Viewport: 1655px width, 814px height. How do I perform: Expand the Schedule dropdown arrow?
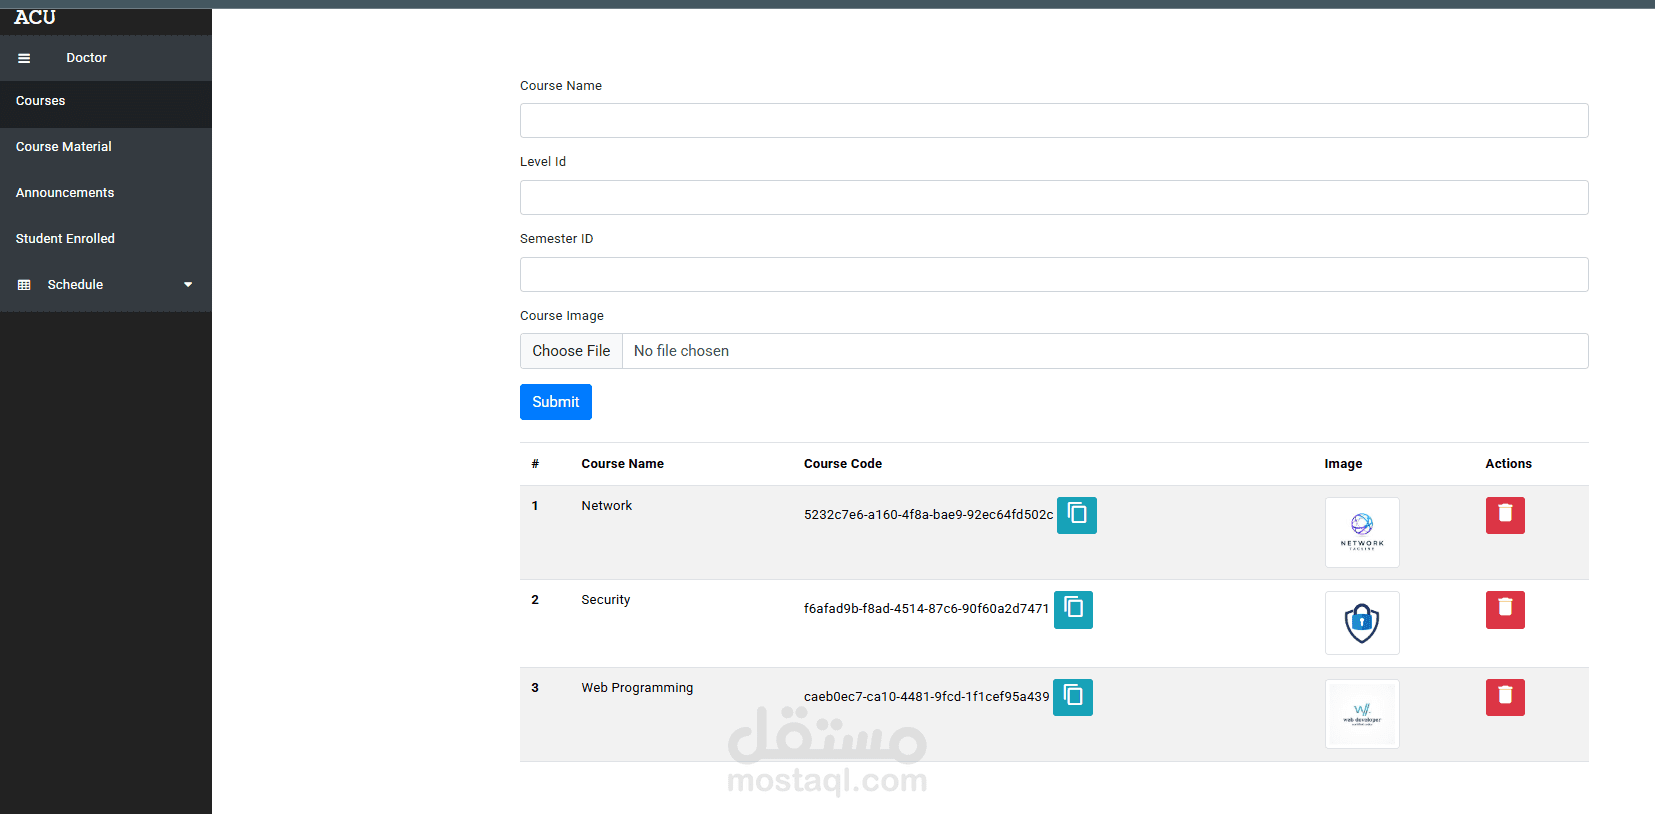(188, 285)
